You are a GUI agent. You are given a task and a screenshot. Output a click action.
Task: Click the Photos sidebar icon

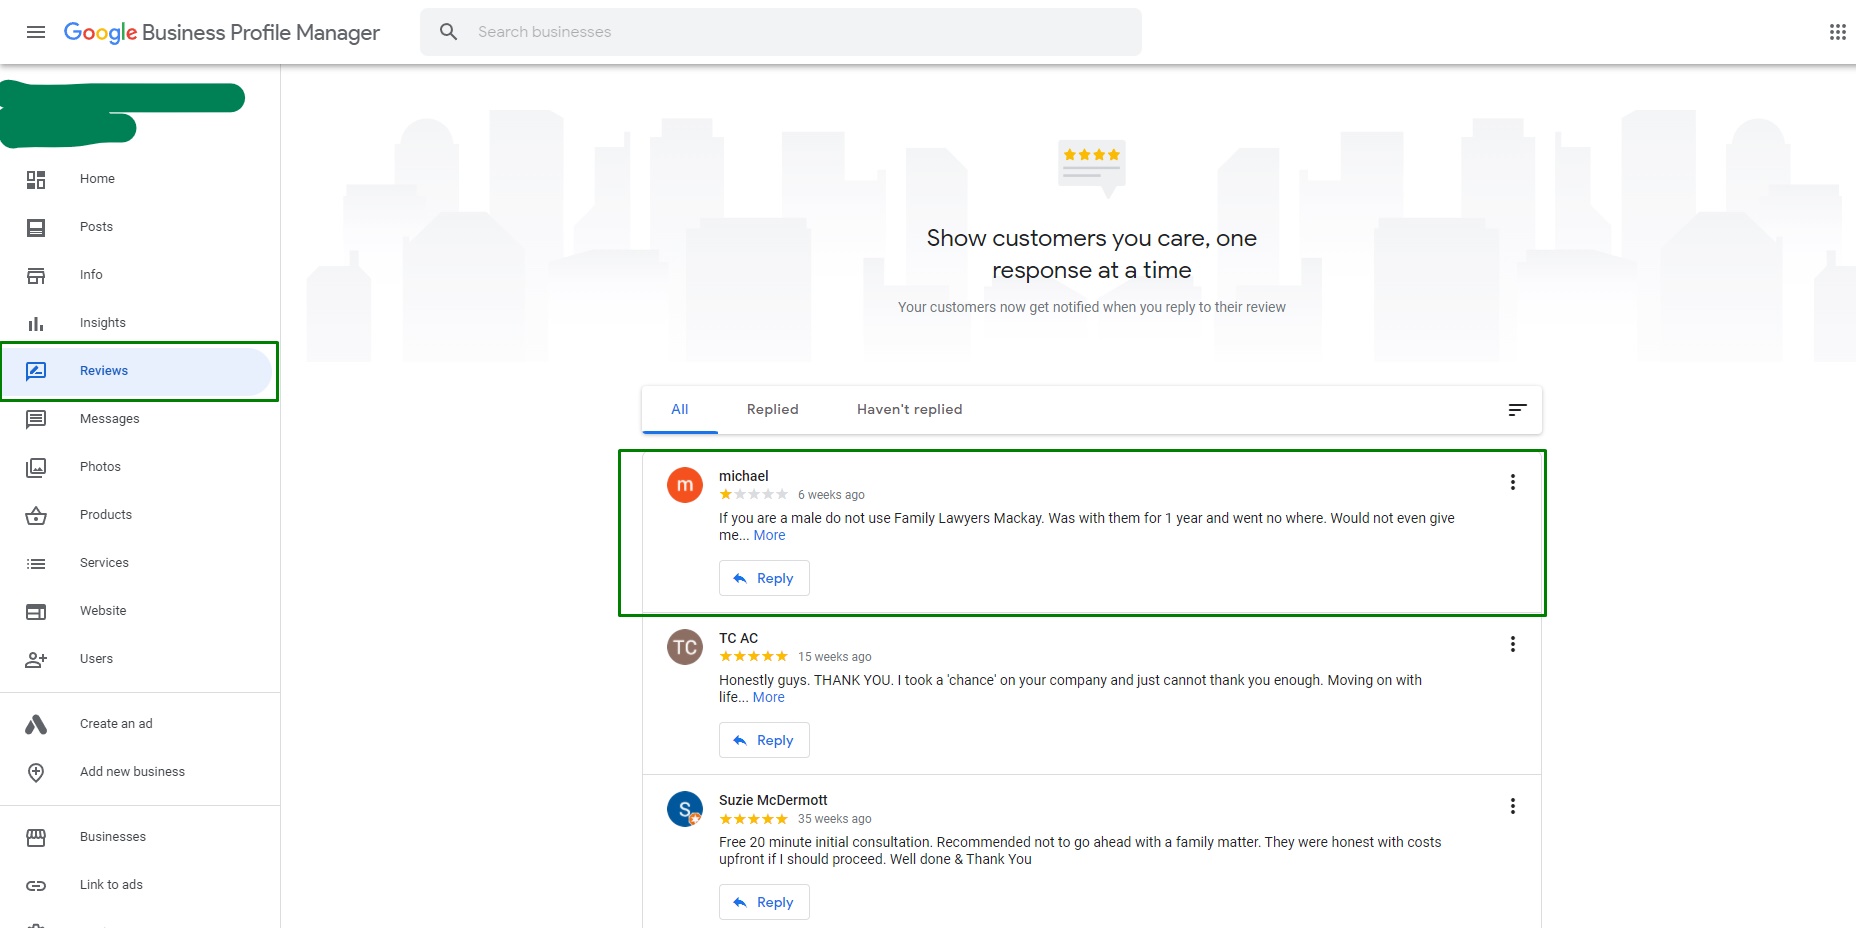36,467
